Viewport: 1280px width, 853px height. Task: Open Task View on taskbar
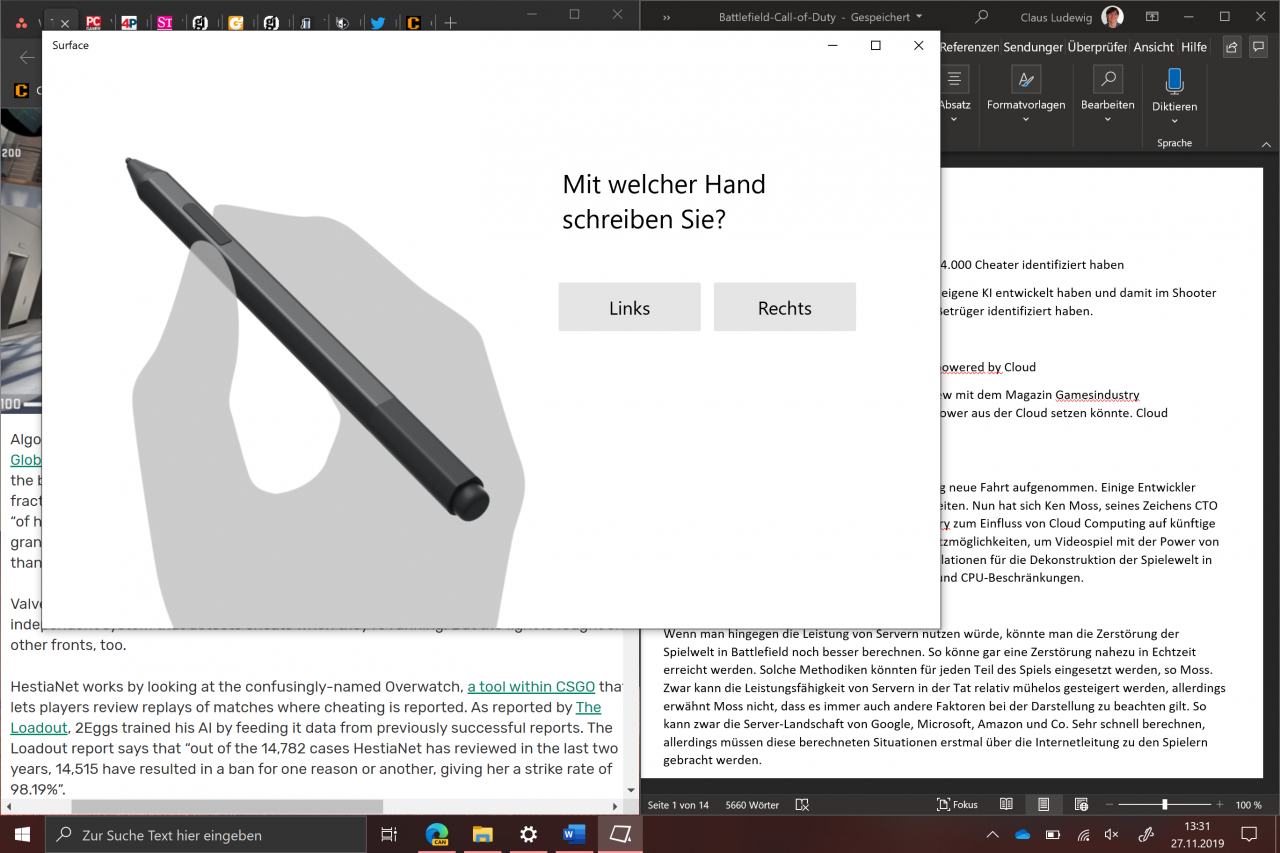tap(389, 834)
